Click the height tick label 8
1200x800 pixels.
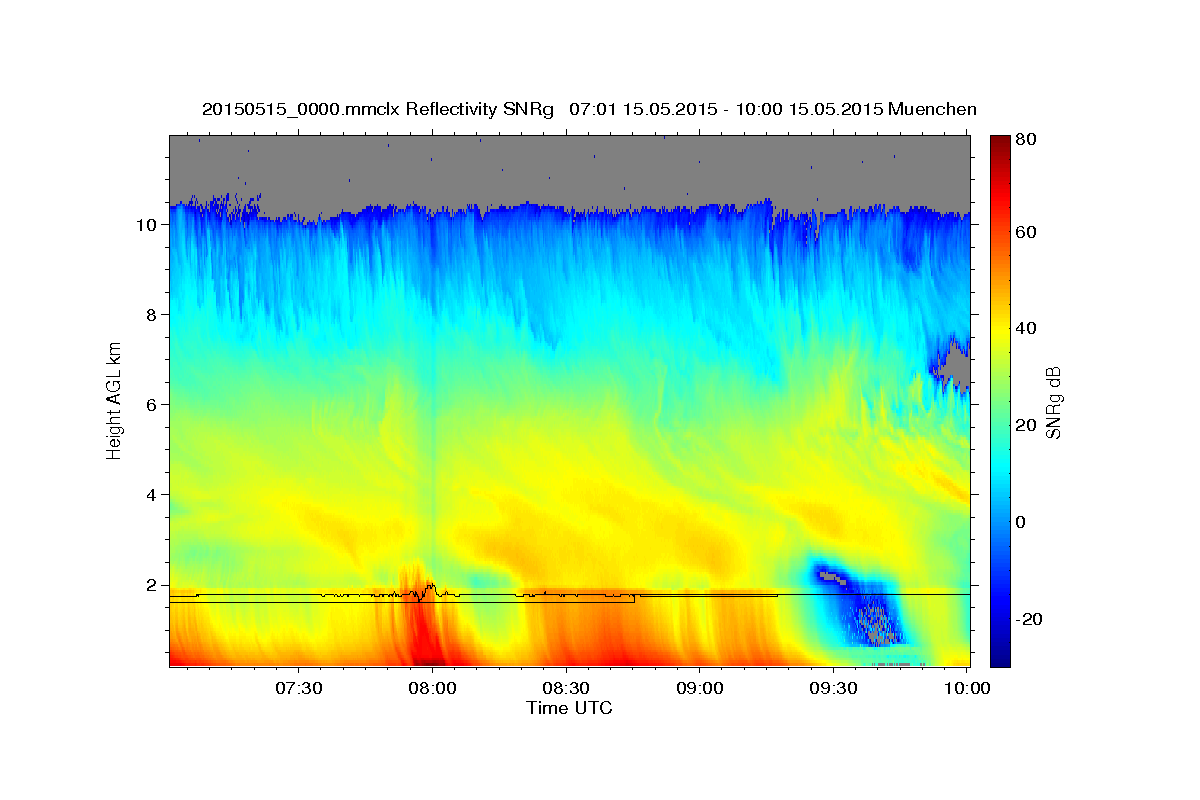[x=153, y=315]
